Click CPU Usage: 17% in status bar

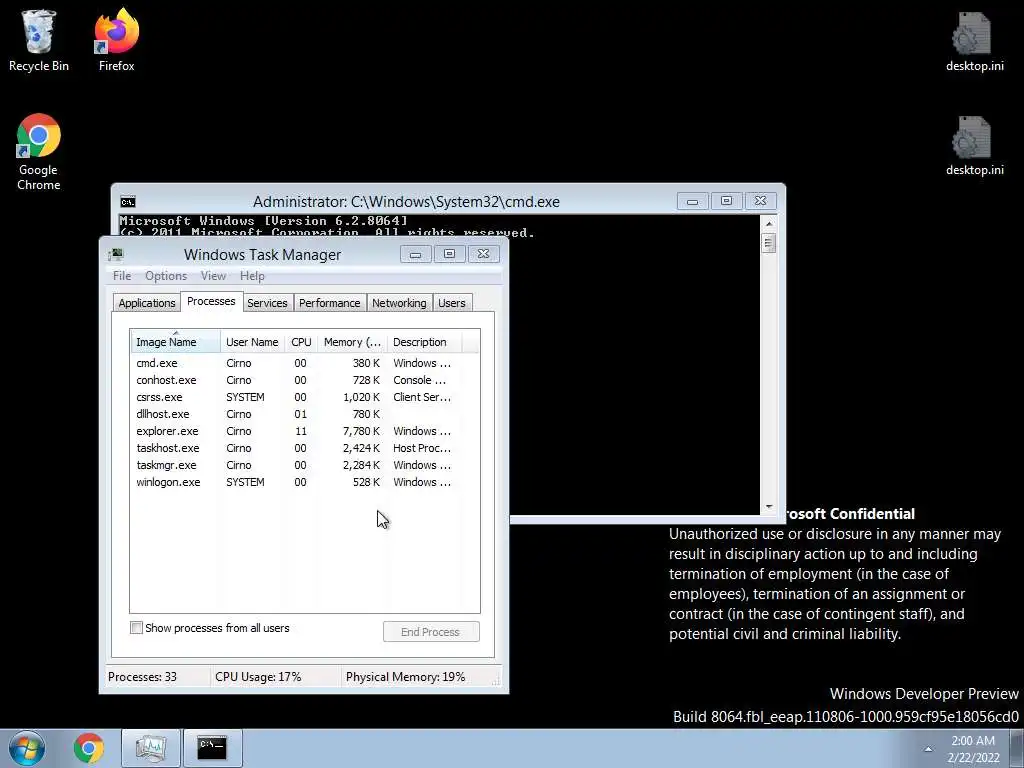258,677
